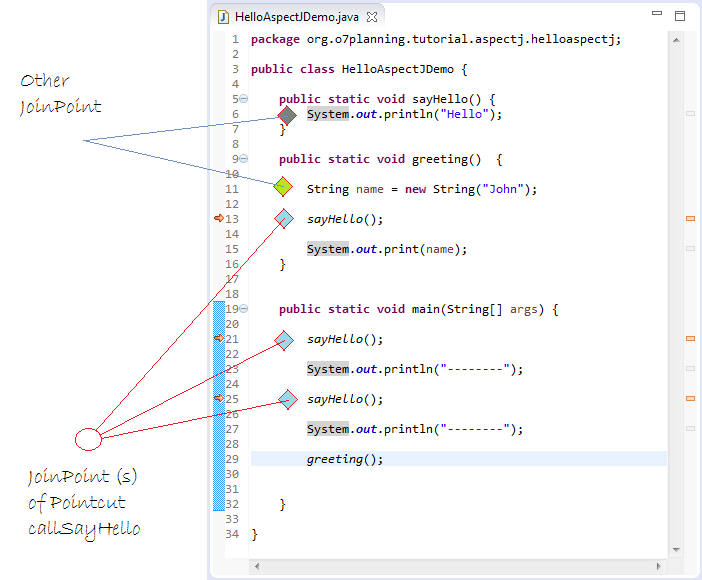Click the "John" string literal
702x580 pixels.
[503, 189]
